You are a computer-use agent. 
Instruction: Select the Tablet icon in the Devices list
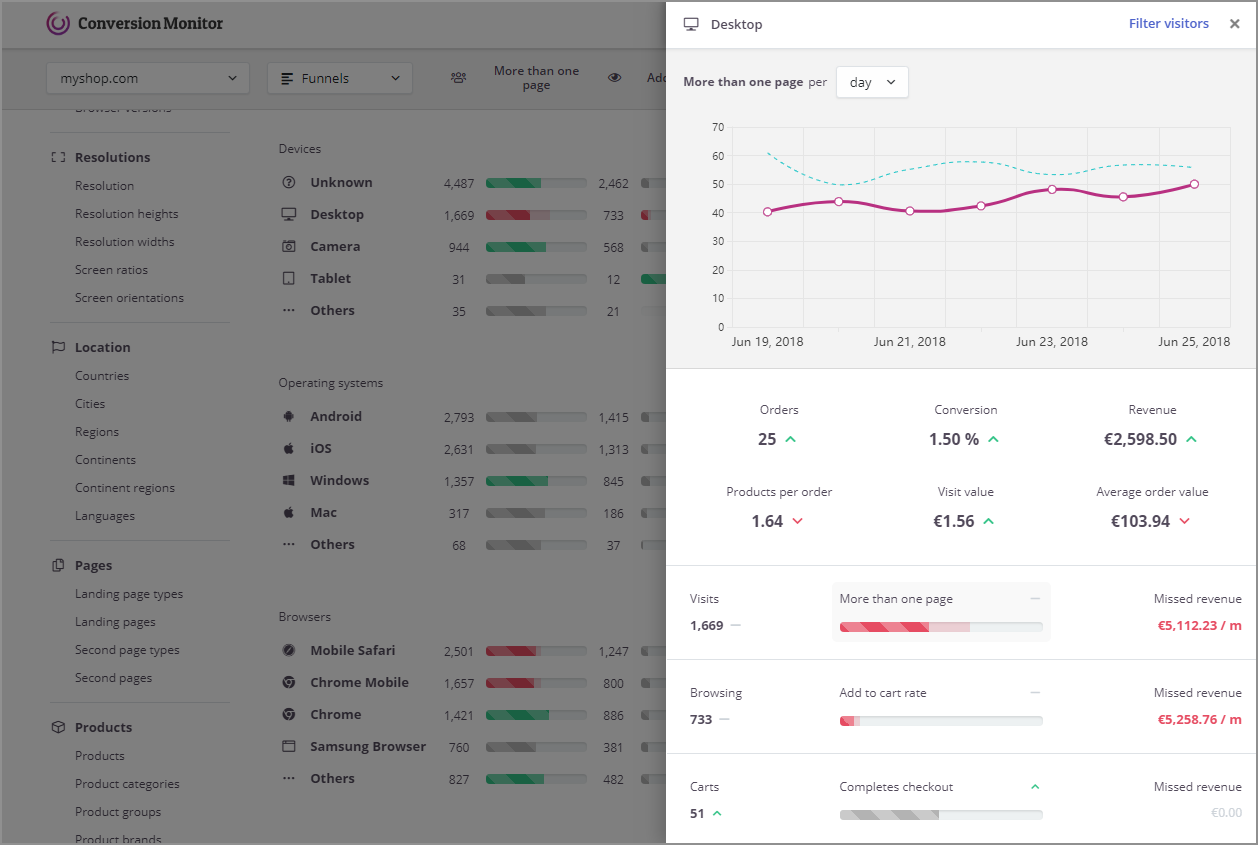pos(288,278)
